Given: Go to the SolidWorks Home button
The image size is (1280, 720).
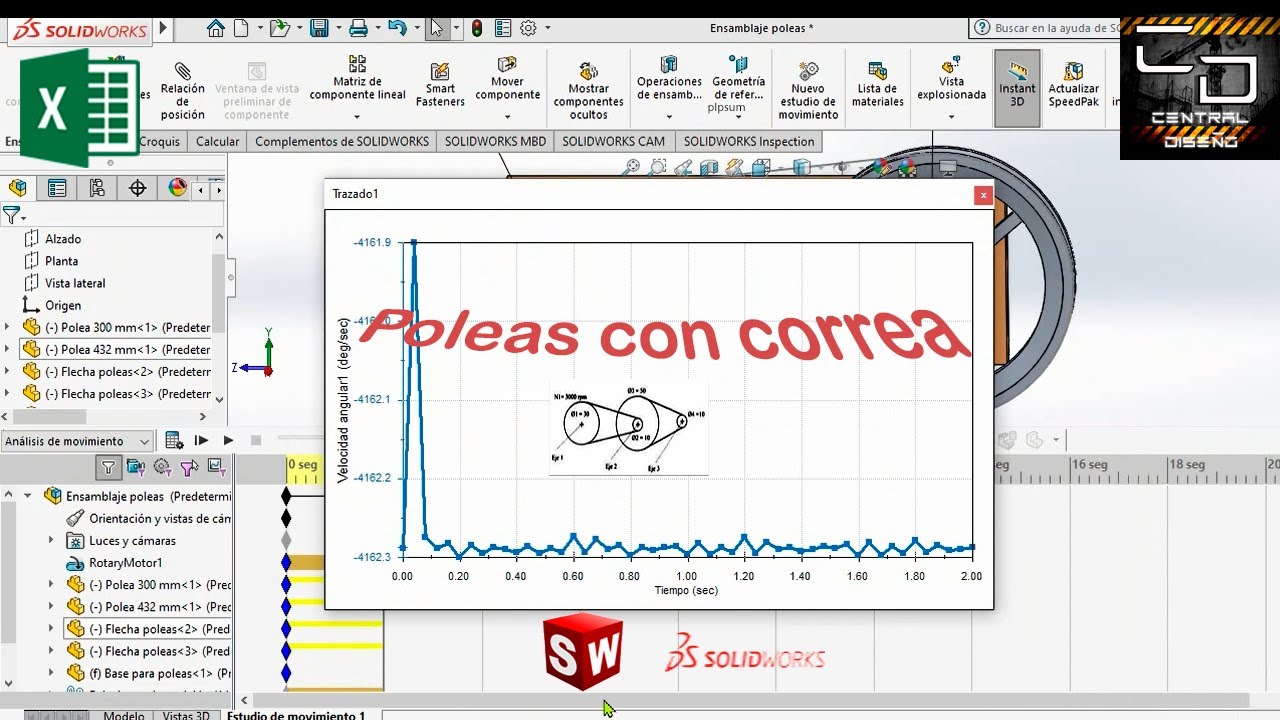Looking at the screenshot, I should coord(215,28).
